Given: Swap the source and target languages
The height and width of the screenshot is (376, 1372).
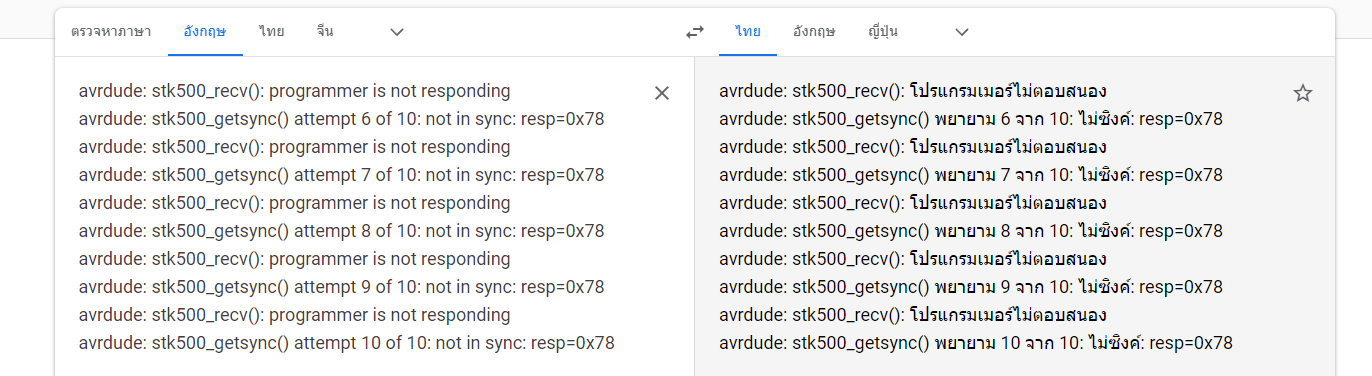Looking at the screenshot, I should [x=695, y=32].
